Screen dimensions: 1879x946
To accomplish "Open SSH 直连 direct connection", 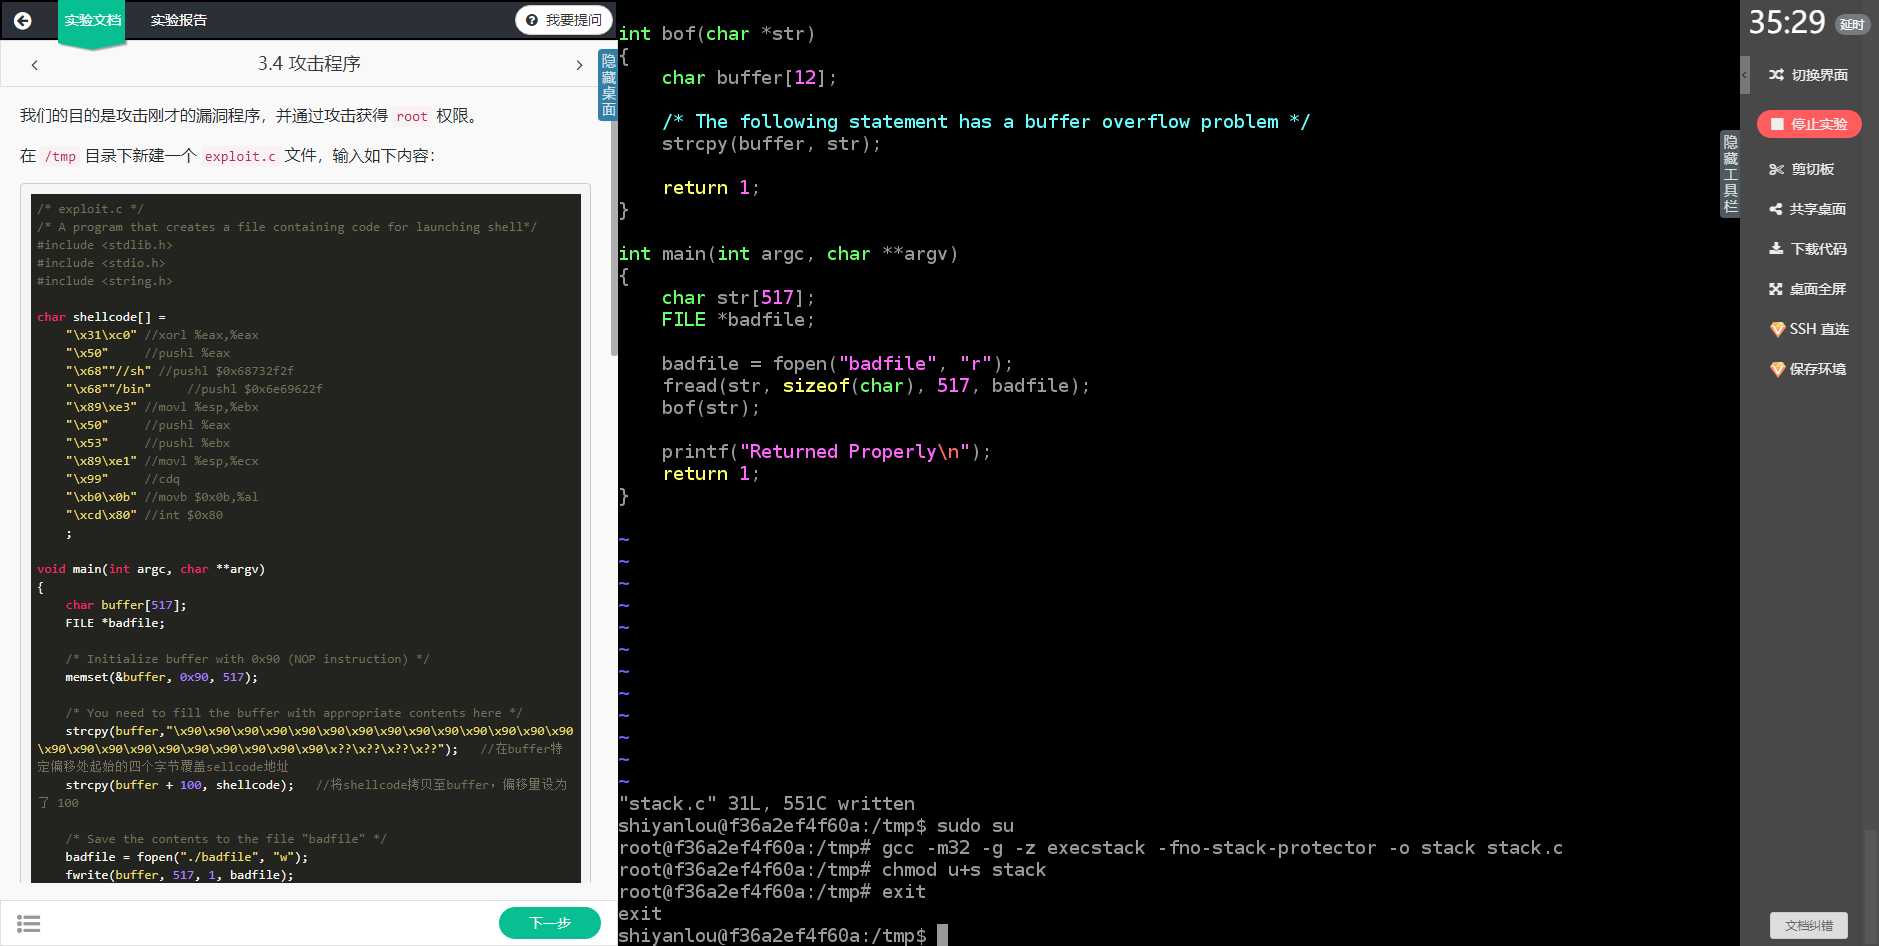I will coord(1808,329).
